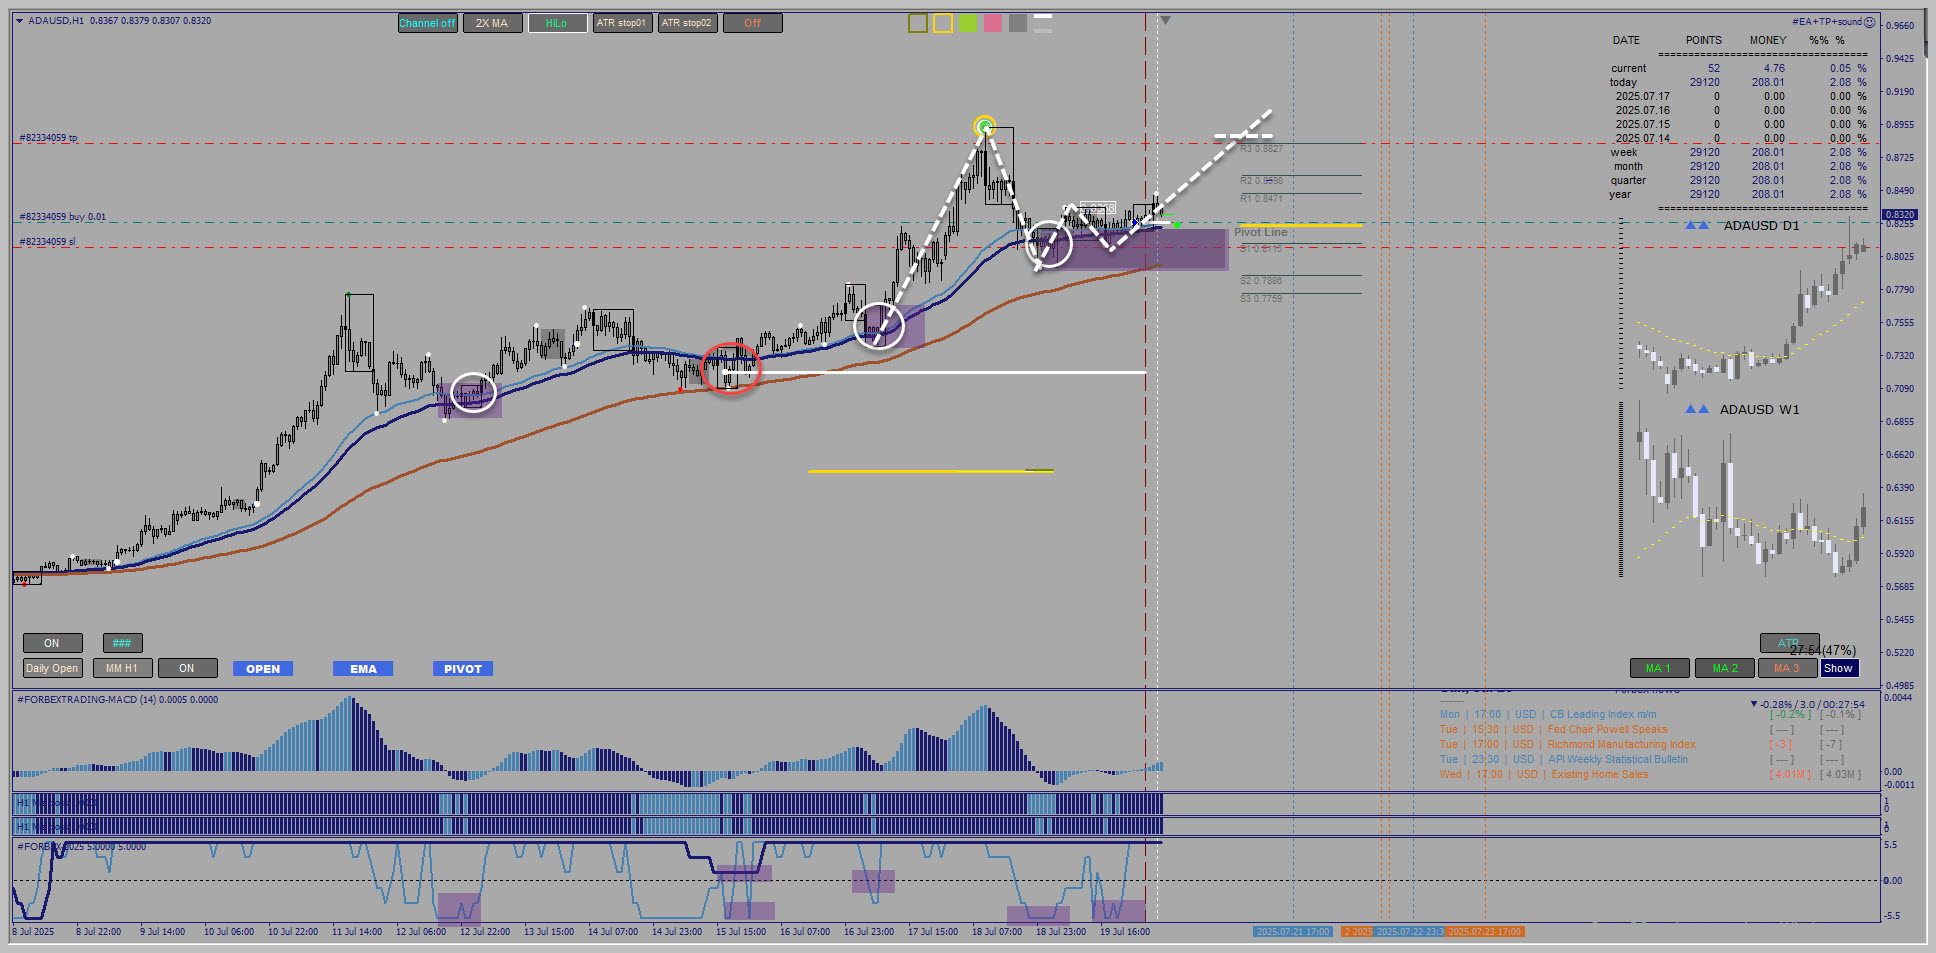Click the 2025.07.21 17:00 timeline marker
Screen dimensions: 1936x953
tap(1293, 932)
